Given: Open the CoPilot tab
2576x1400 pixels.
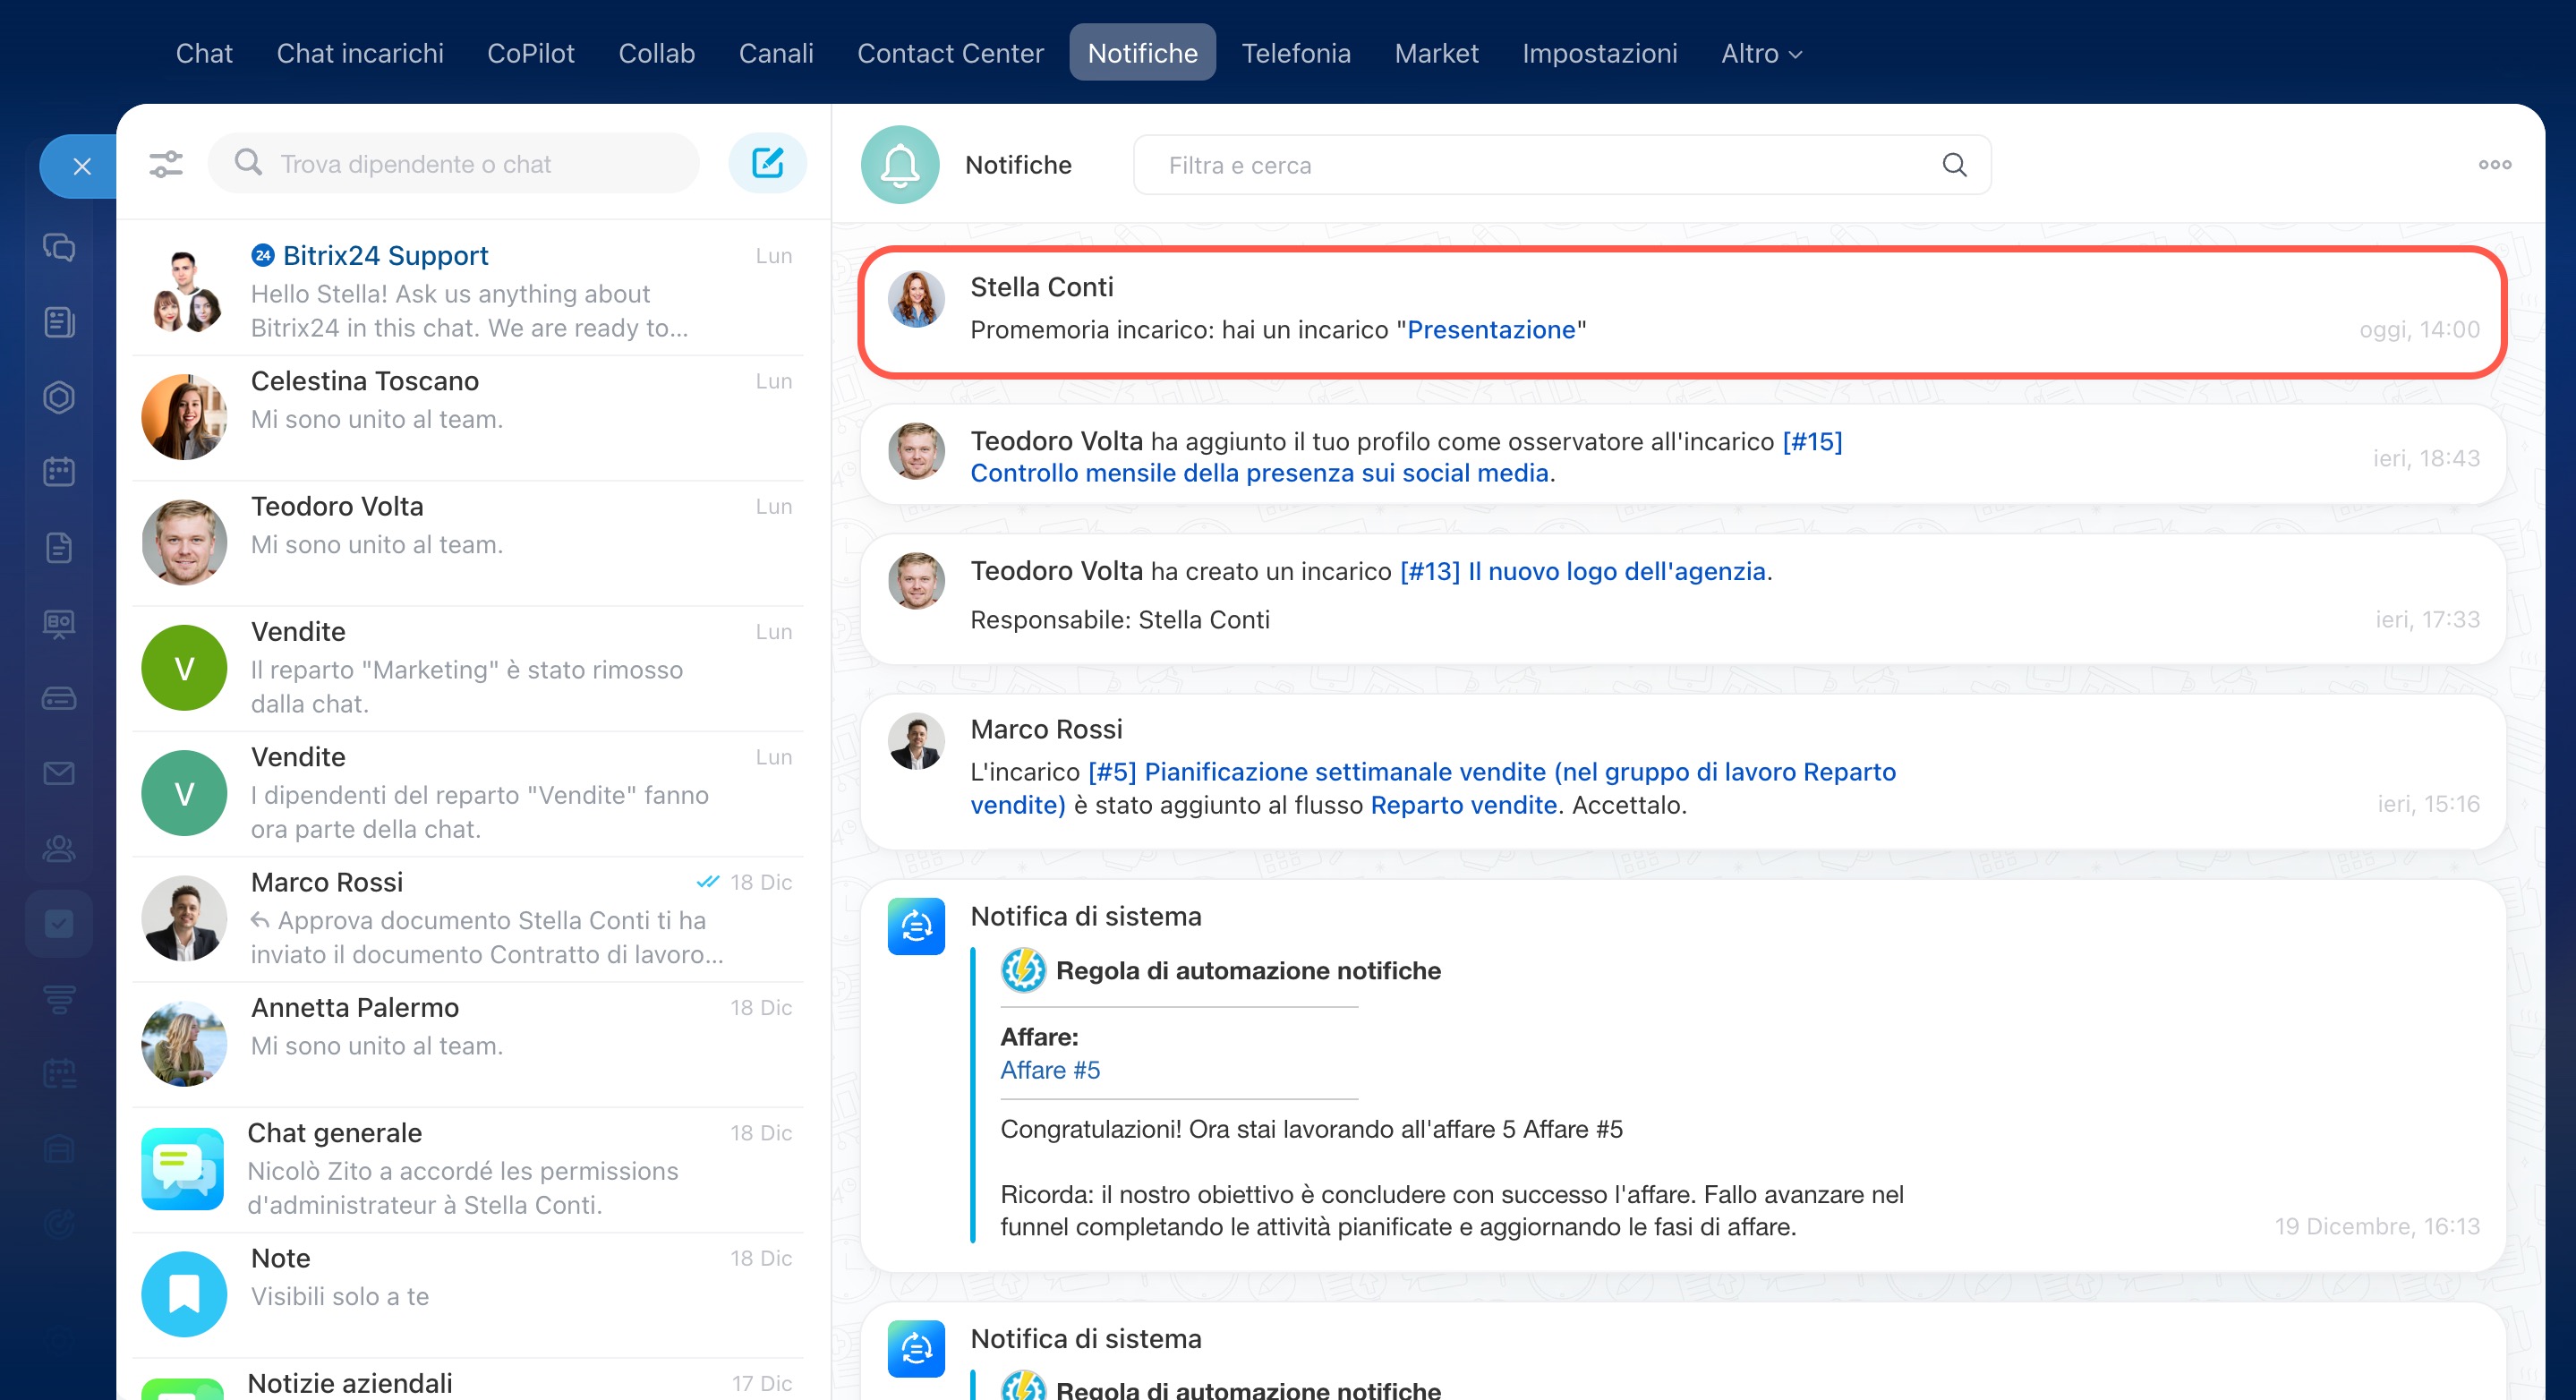Looking at the screenshot, I should [x=530, y=53].
